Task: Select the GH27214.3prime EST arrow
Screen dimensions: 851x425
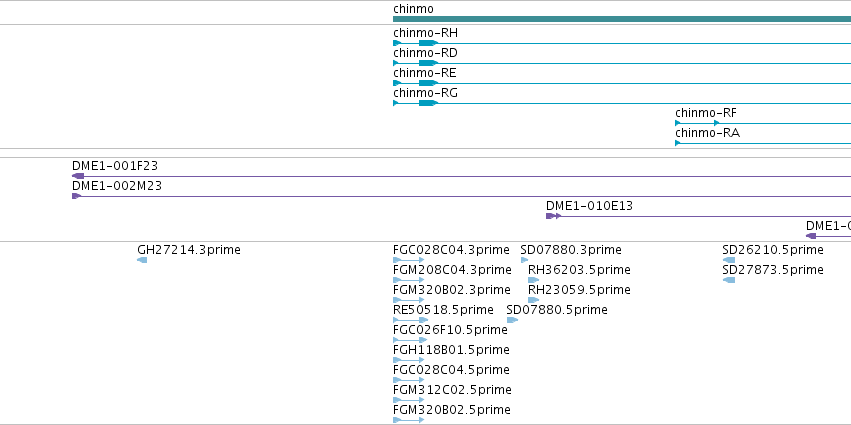Action: [x=142, y=260]
